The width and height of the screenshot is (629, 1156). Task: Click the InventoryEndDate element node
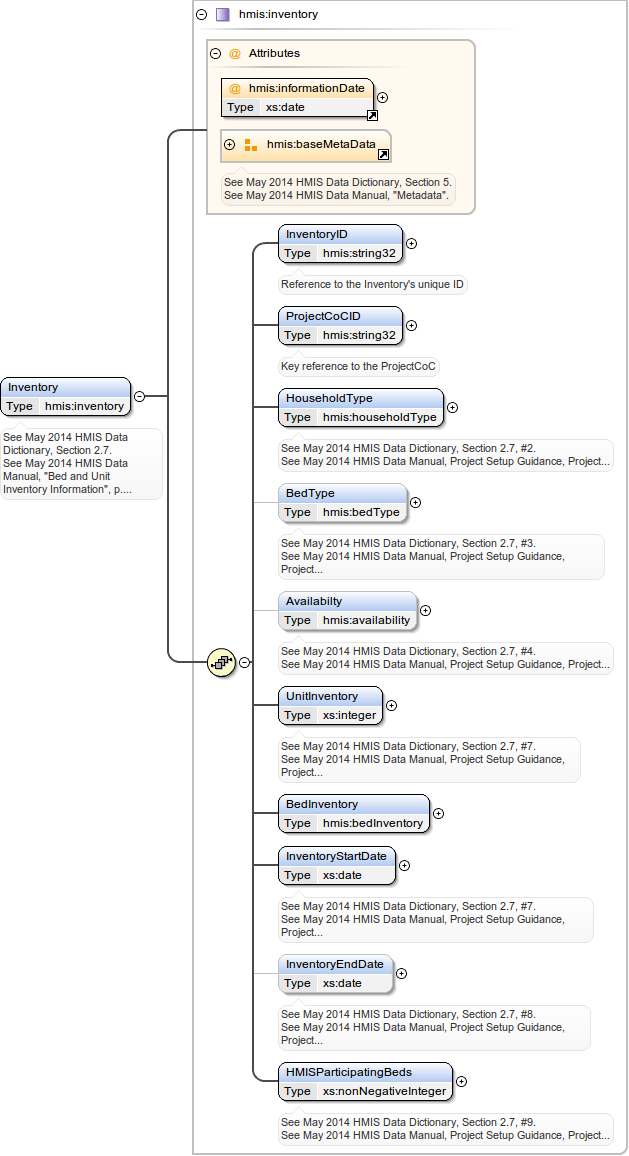[335, 973]
